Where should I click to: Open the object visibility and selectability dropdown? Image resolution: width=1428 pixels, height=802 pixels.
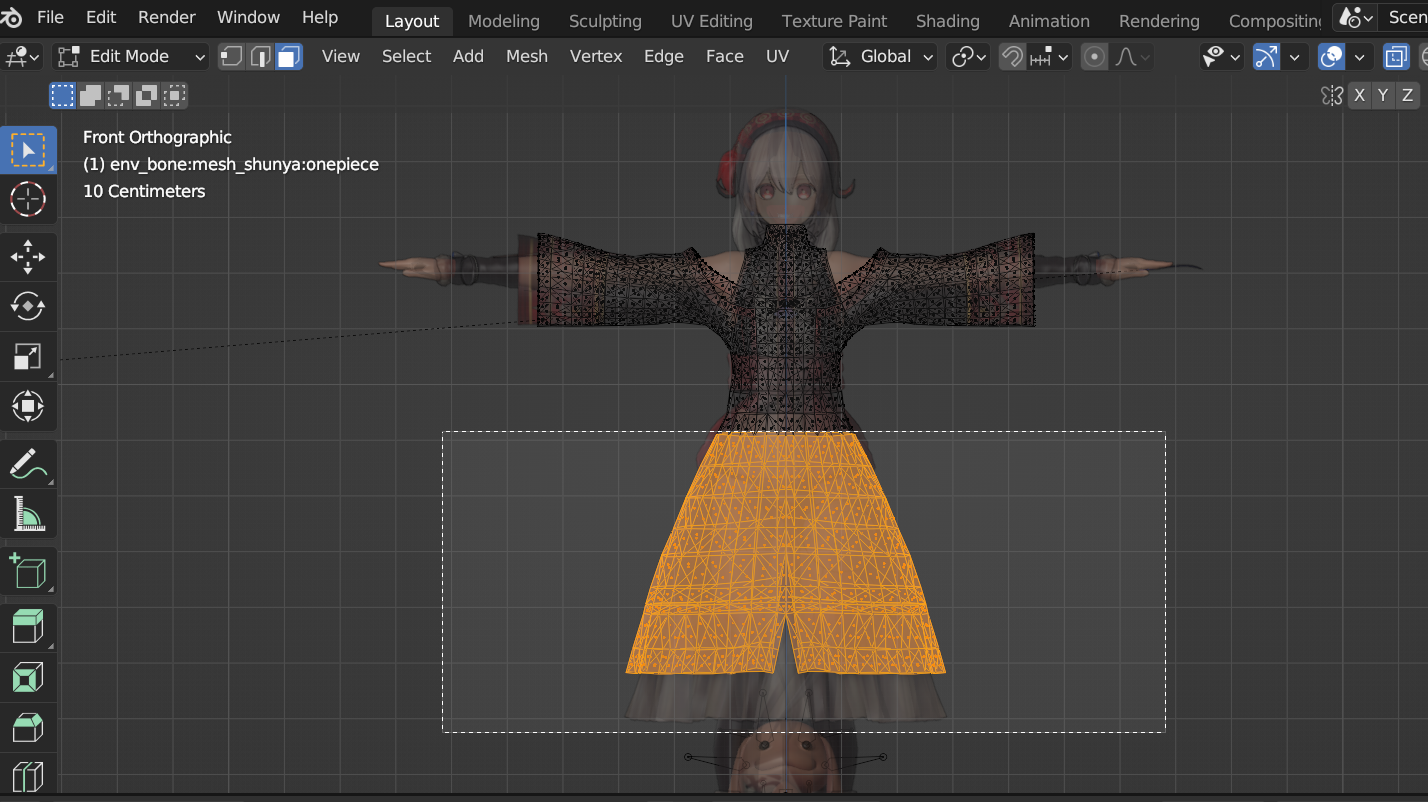coord(1221,57)
